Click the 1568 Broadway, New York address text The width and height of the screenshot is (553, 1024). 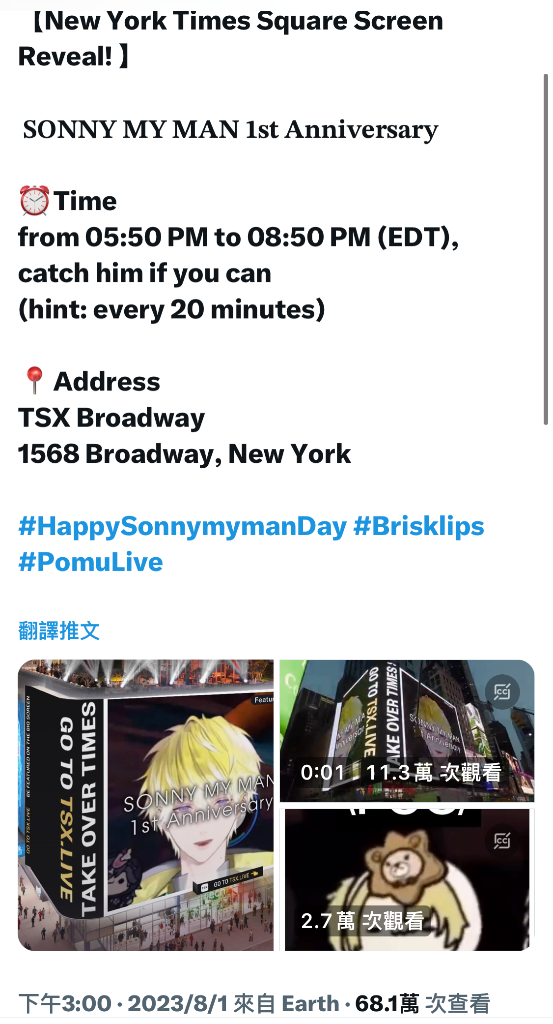185,454
